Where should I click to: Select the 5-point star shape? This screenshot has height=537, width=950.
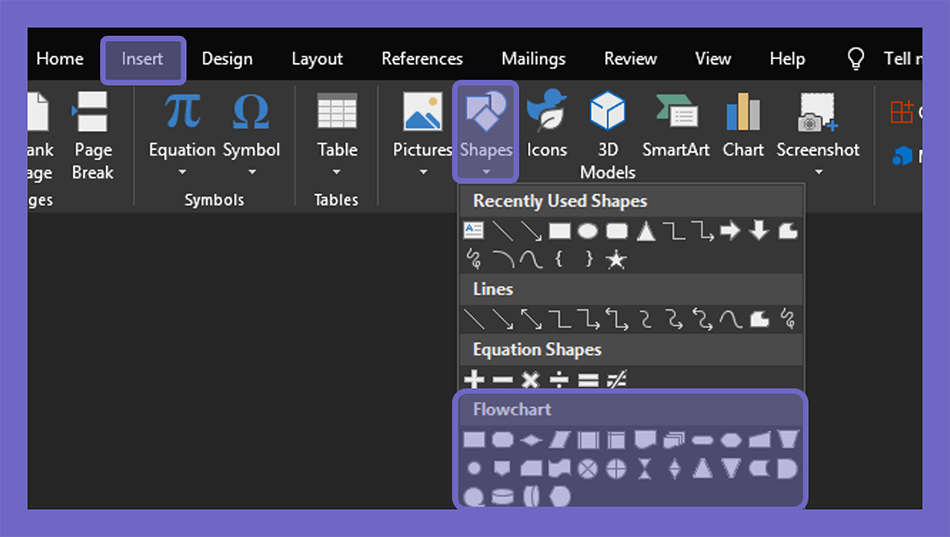(x=616, y=259)
